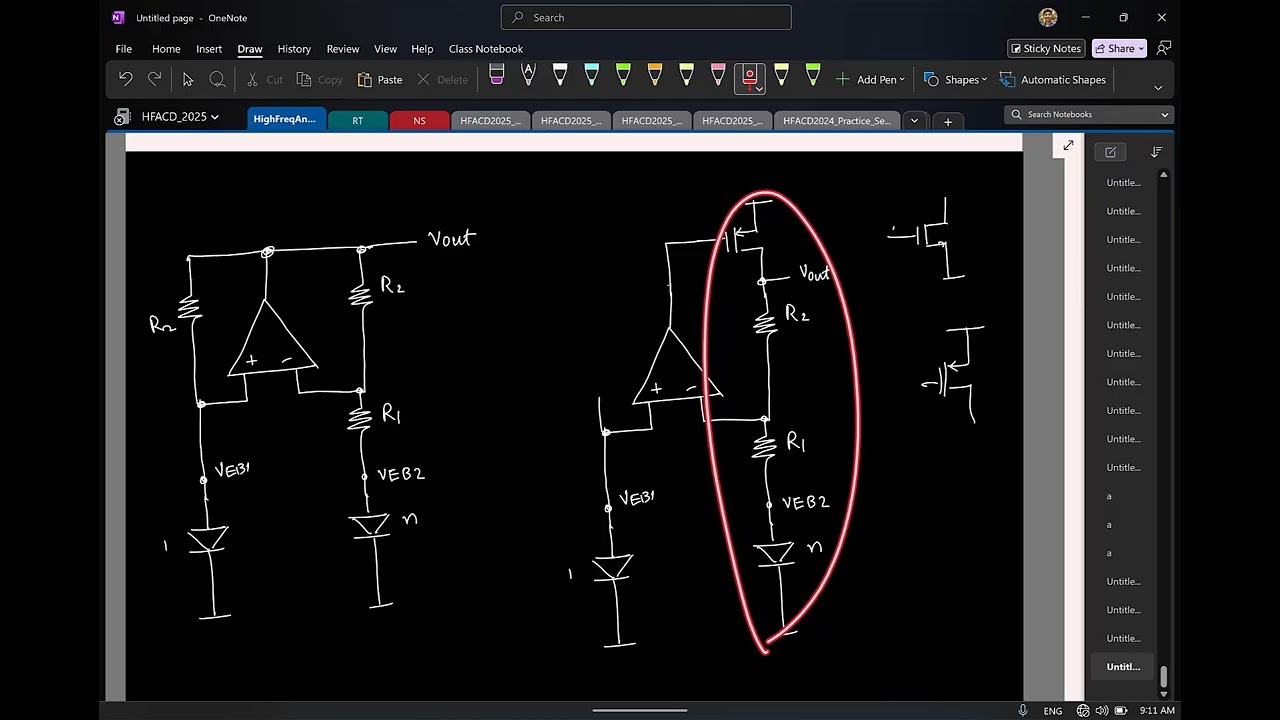Open the History tab

[294, 48]
